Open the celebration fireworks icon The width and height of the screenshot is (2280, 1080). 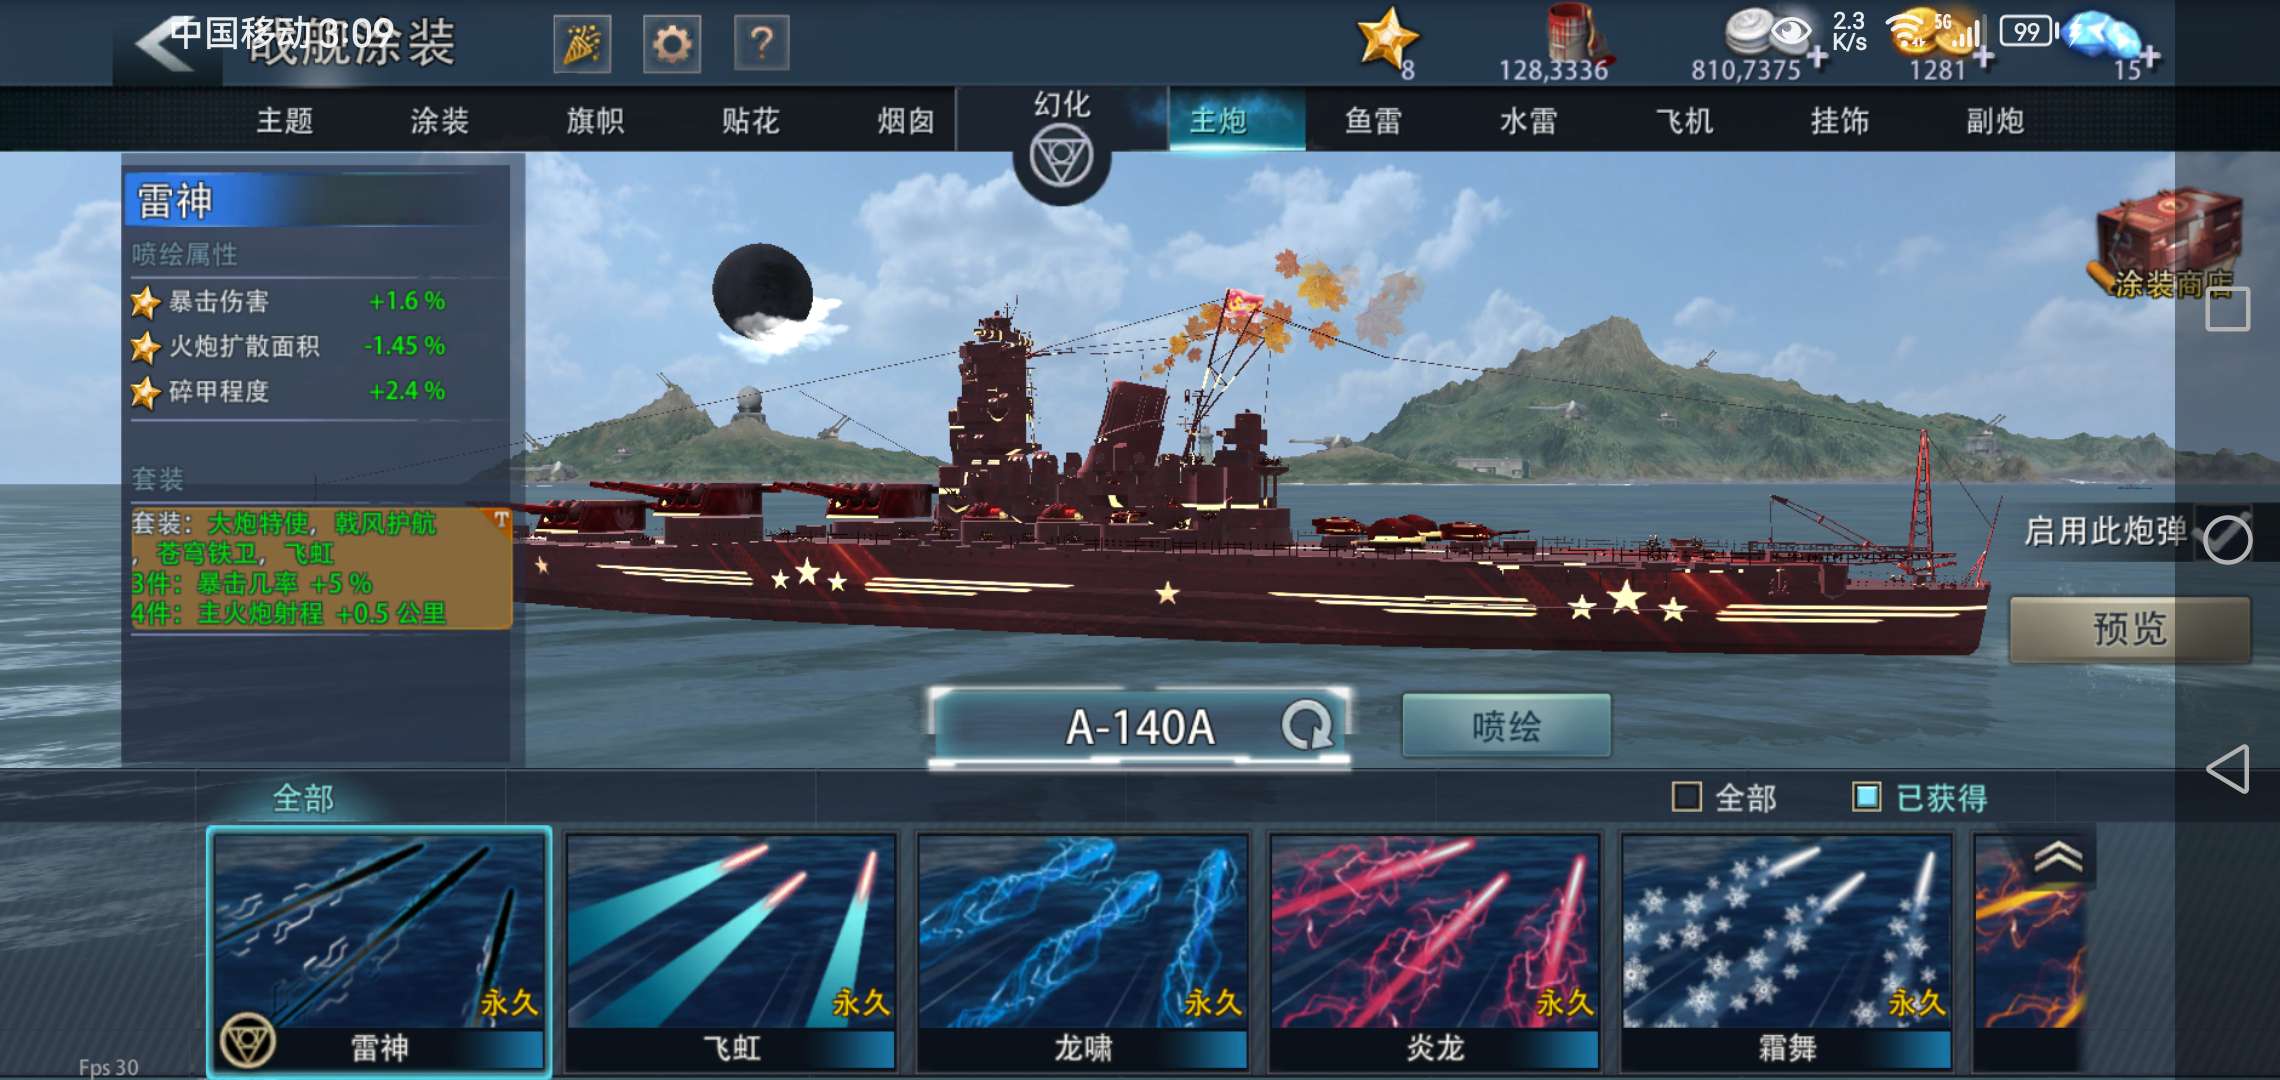[x=582, y=44]
